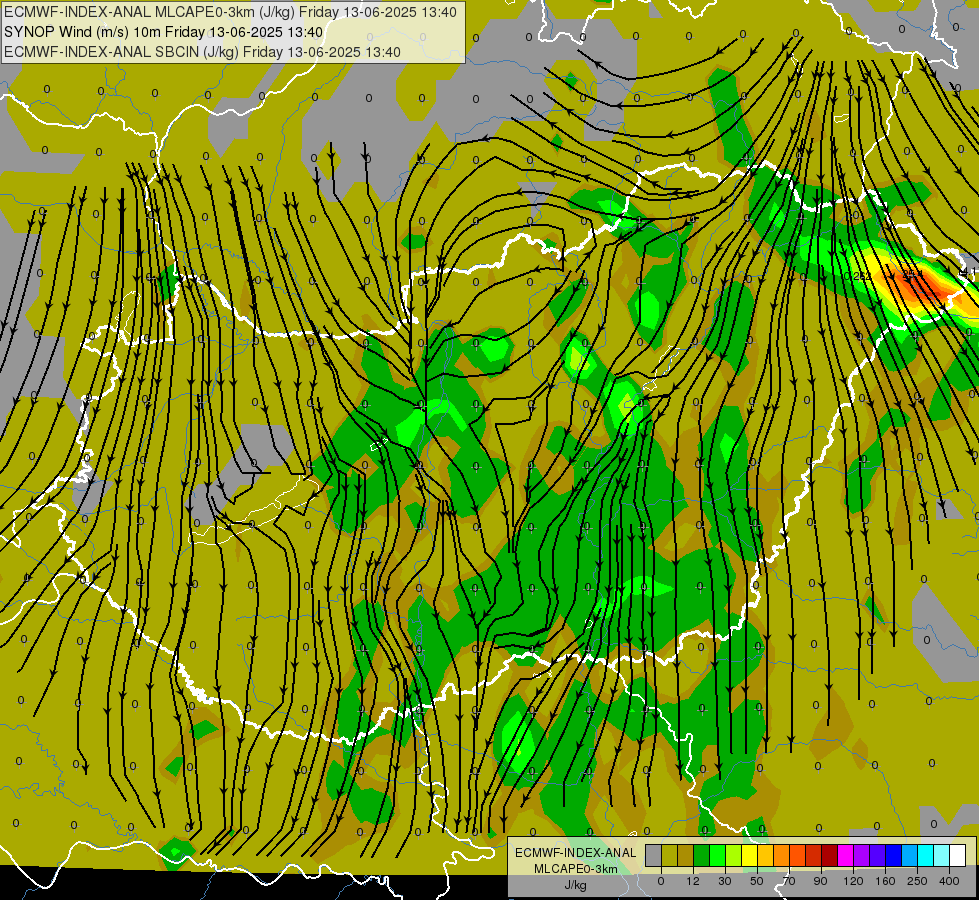Click the legend scale value '400'
The image size is (979, 900).
pos(949,881)
